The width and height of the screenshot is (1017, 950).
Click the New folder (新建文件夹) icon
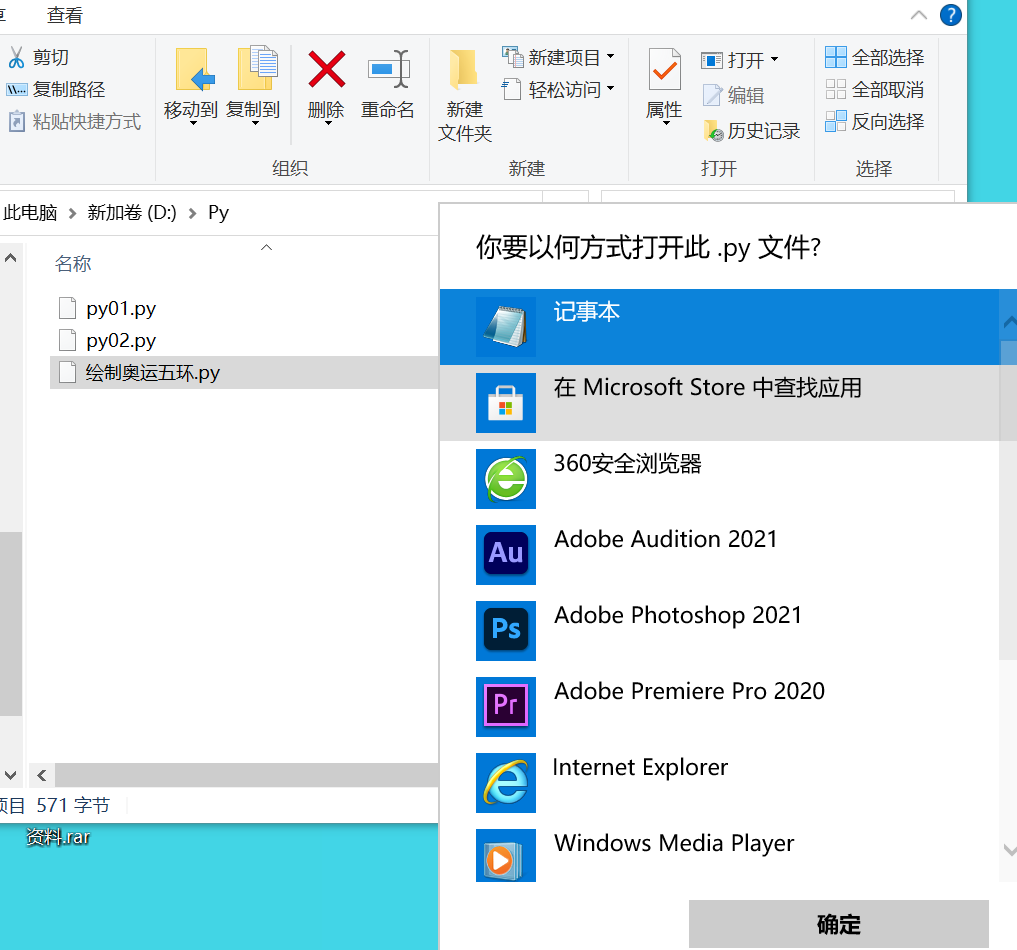(464, 68)
